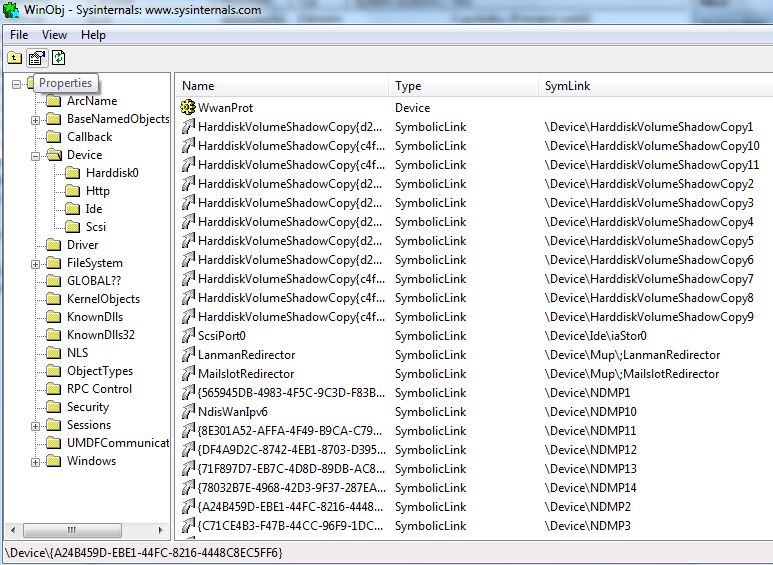This screenshot has width=773, height=565.
Task: Click tree pane scrollbar right arrow
Action: (x=161, y=530)
